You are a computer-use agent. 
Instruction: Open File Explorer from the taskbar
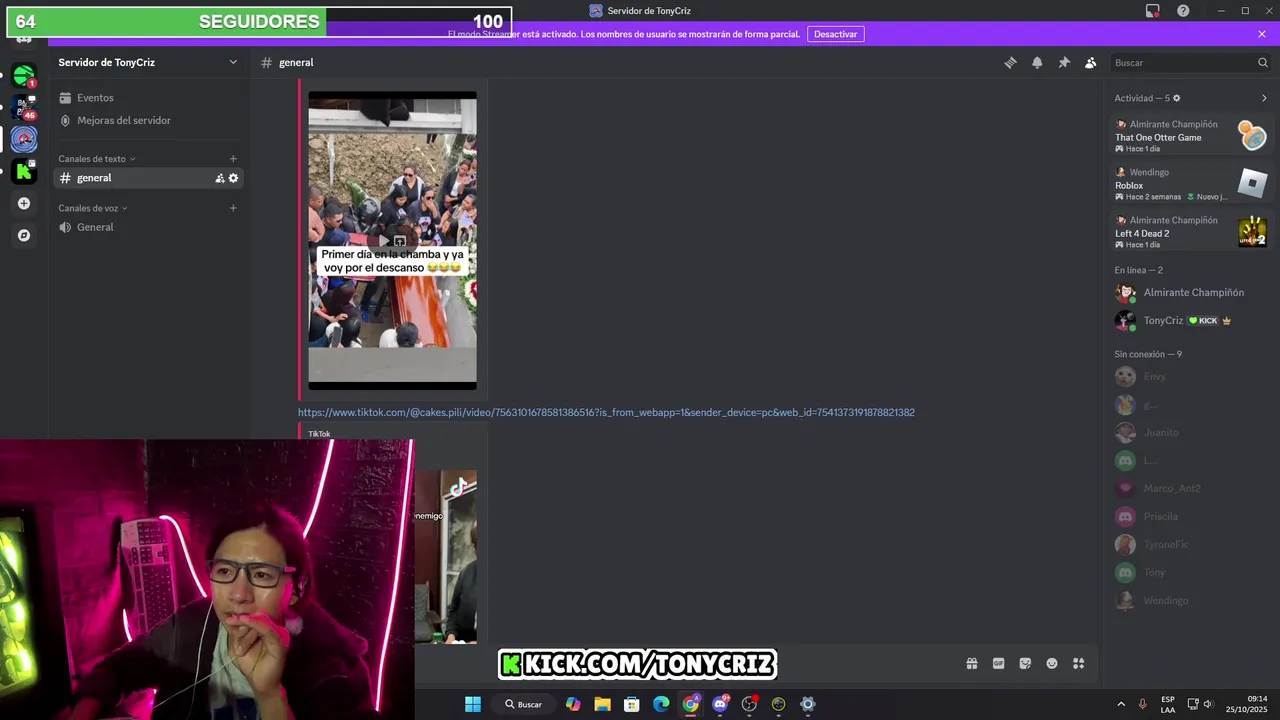click(602, 704)
